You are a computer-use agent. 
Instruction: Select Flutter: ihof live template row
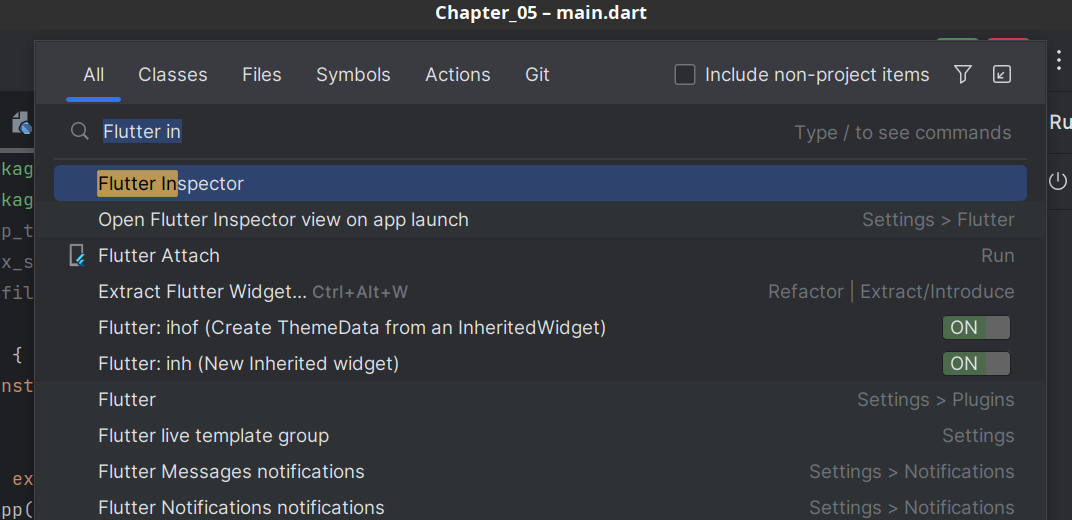pos(540,327)
